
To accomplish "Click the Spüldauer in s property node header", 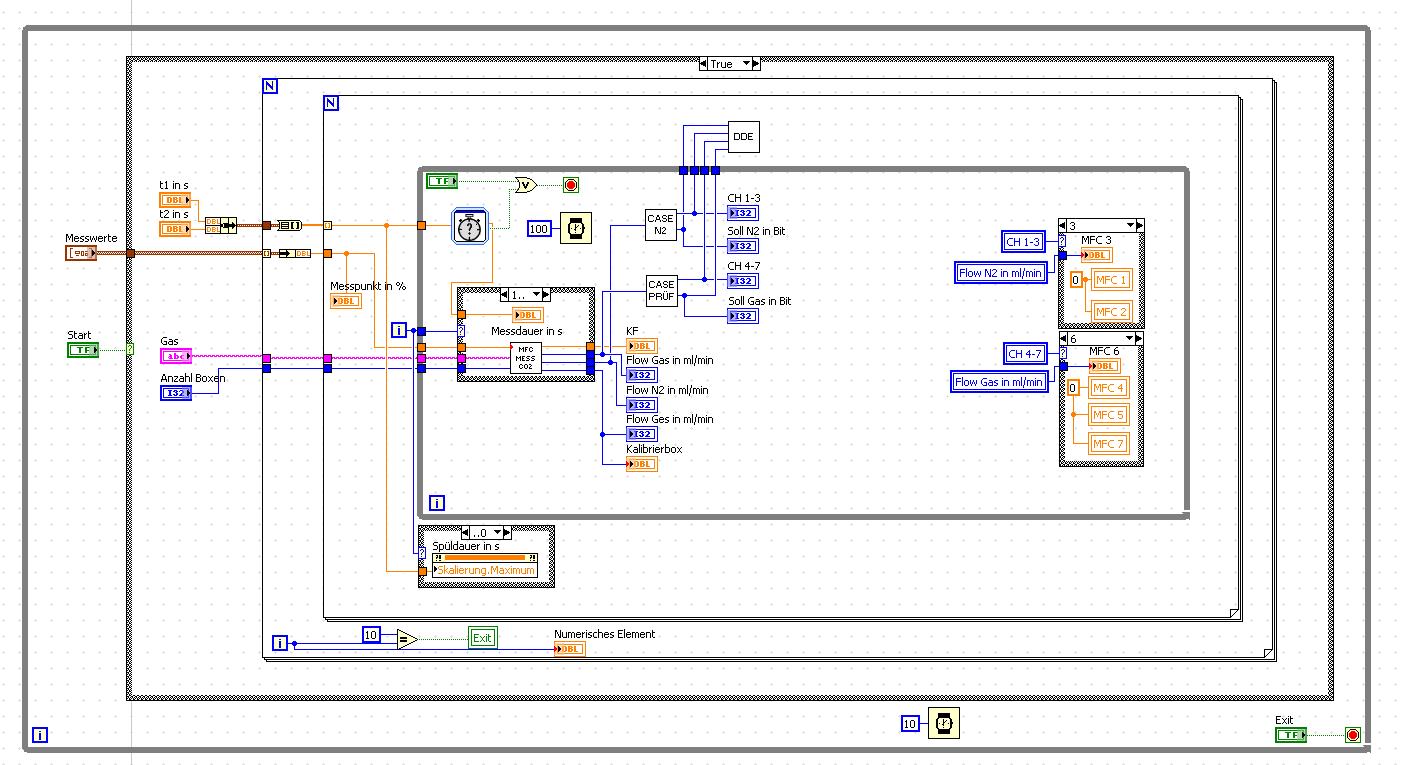I will [x=485, y=557].
